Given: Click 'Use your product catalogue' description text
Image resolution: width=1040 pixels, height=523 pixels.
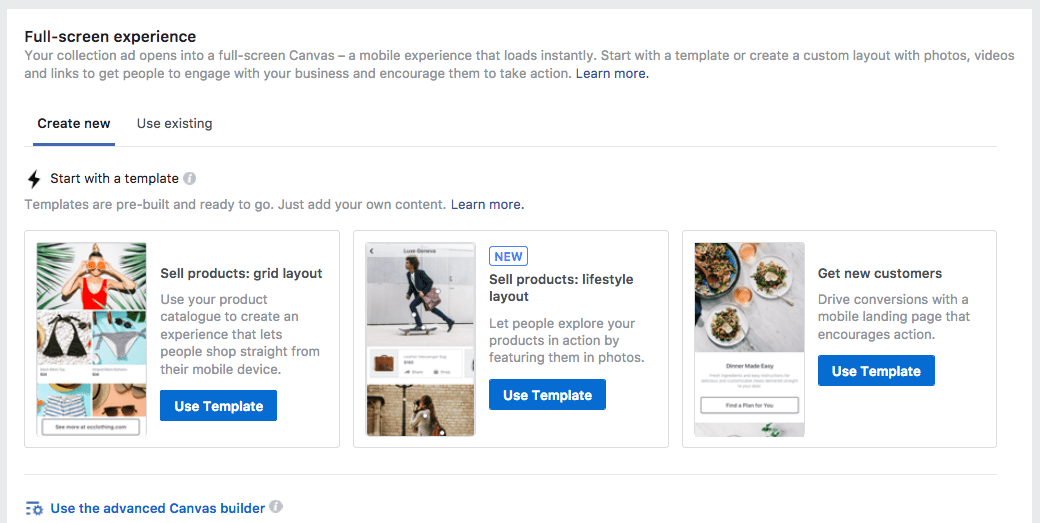Looking at the screenshot, I should (240, 334).
